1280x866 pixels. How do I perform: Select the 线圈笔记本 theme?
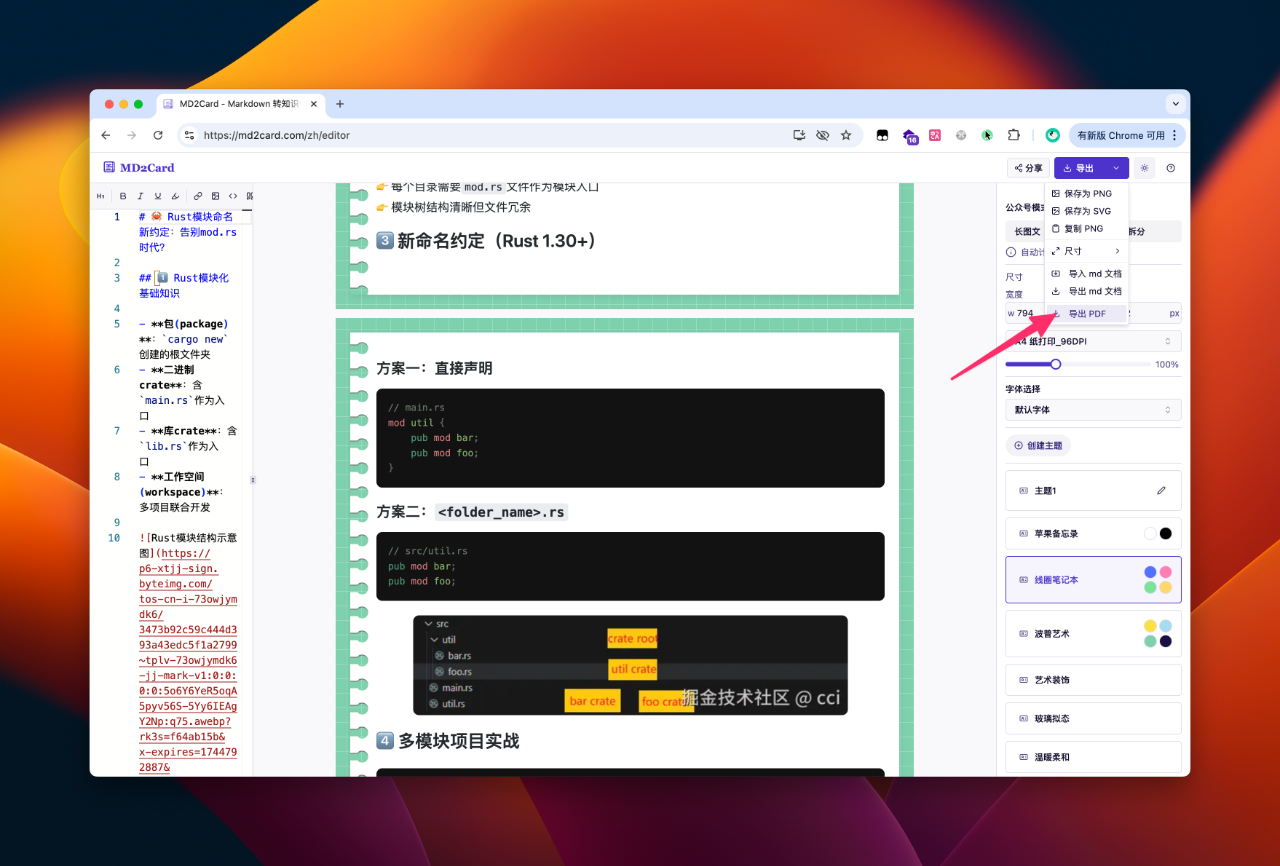[x=1093, y=580]
